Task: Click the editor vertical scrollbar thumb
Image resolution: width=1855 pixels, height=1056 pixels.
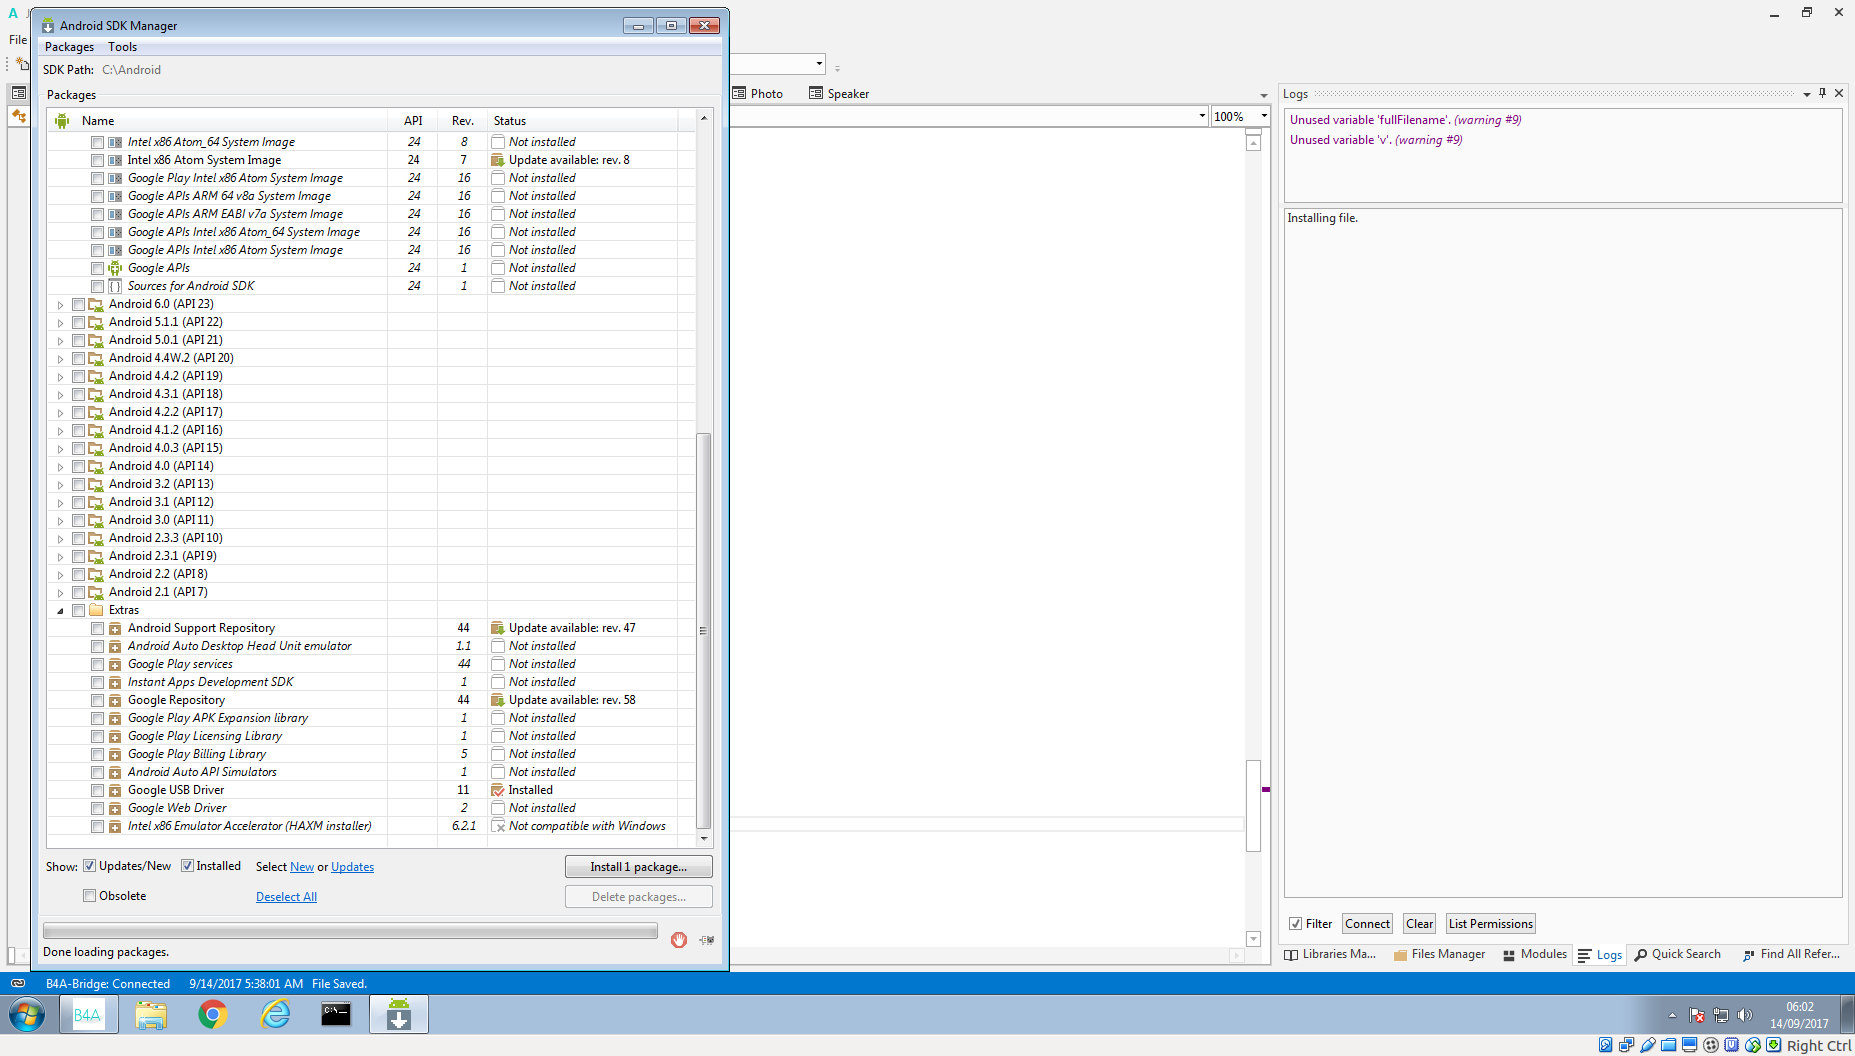Action: [x=1253, y=805]
